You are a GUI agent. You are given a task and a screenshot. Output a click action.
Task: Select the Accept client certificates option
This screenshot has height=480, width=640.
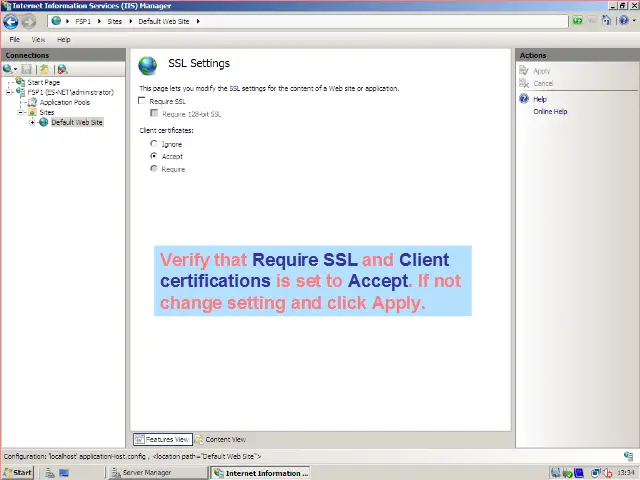[153, 156]
